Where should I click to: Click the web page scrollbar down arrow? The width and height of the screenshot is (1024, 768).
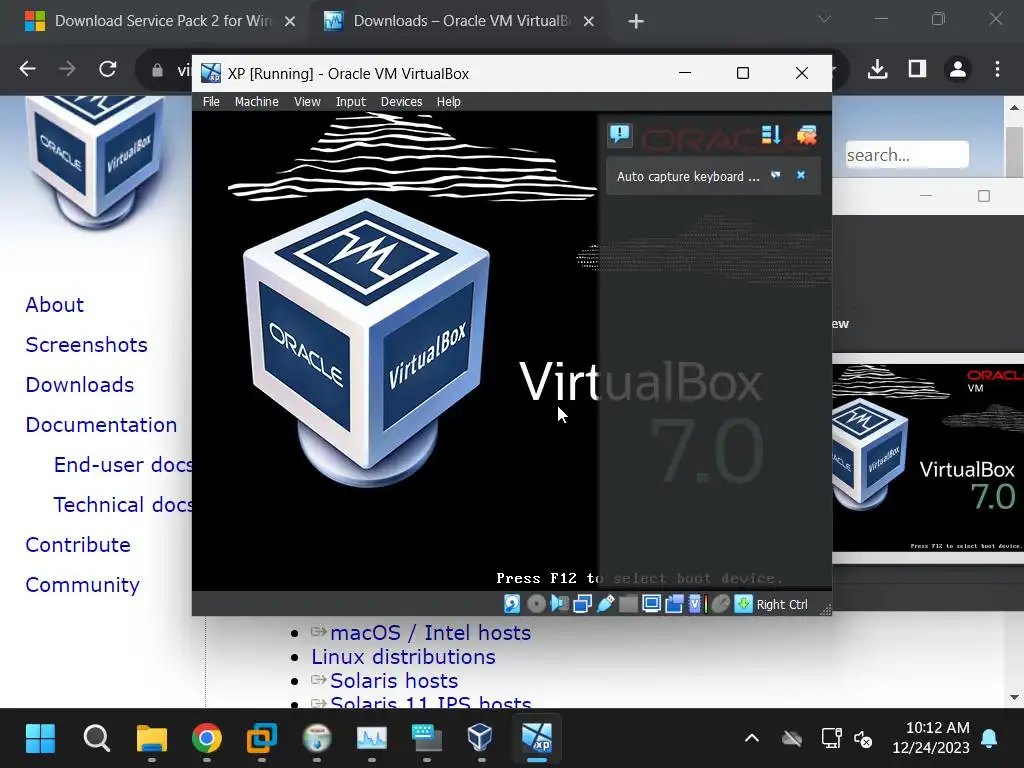tap(1014, 697)
